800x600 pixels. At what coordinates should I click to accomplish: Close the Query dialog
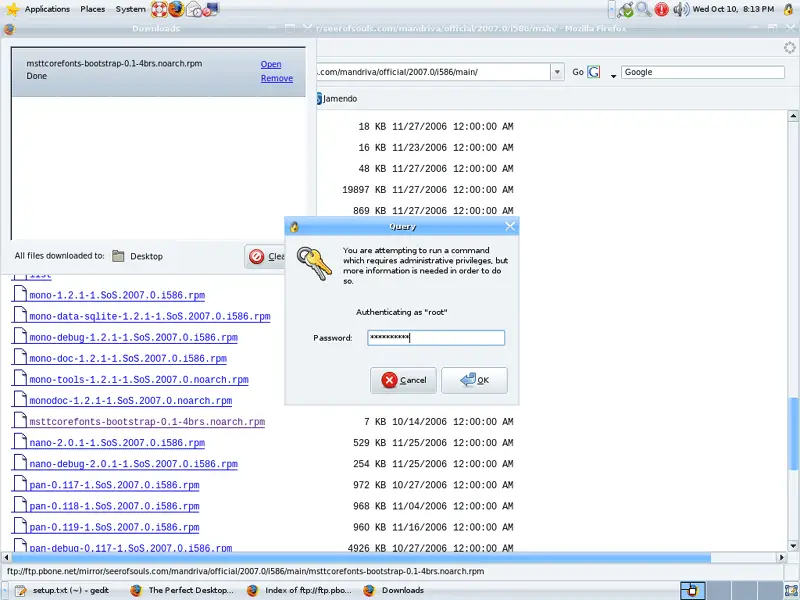coord(510,227)
